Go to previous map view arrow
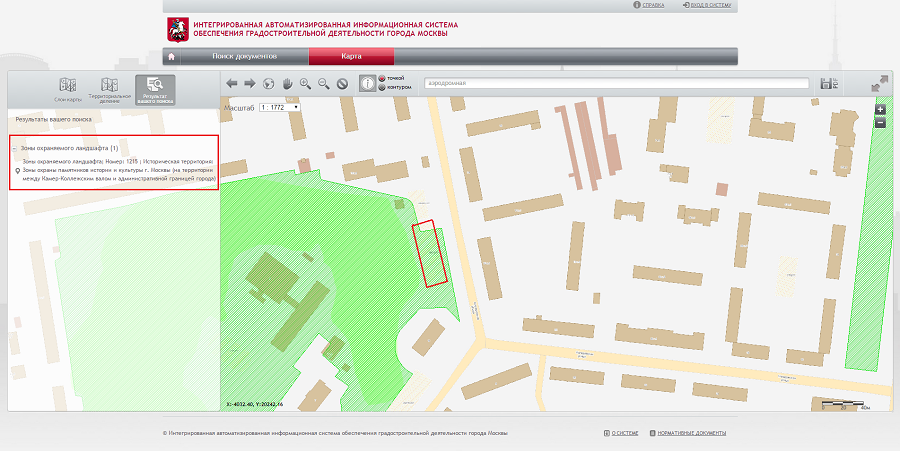900x451 pixels. (231, 84)
